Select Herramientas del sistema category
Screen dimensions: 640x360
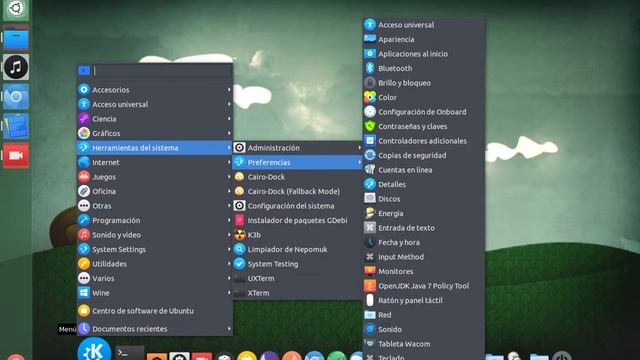point(155,148)
